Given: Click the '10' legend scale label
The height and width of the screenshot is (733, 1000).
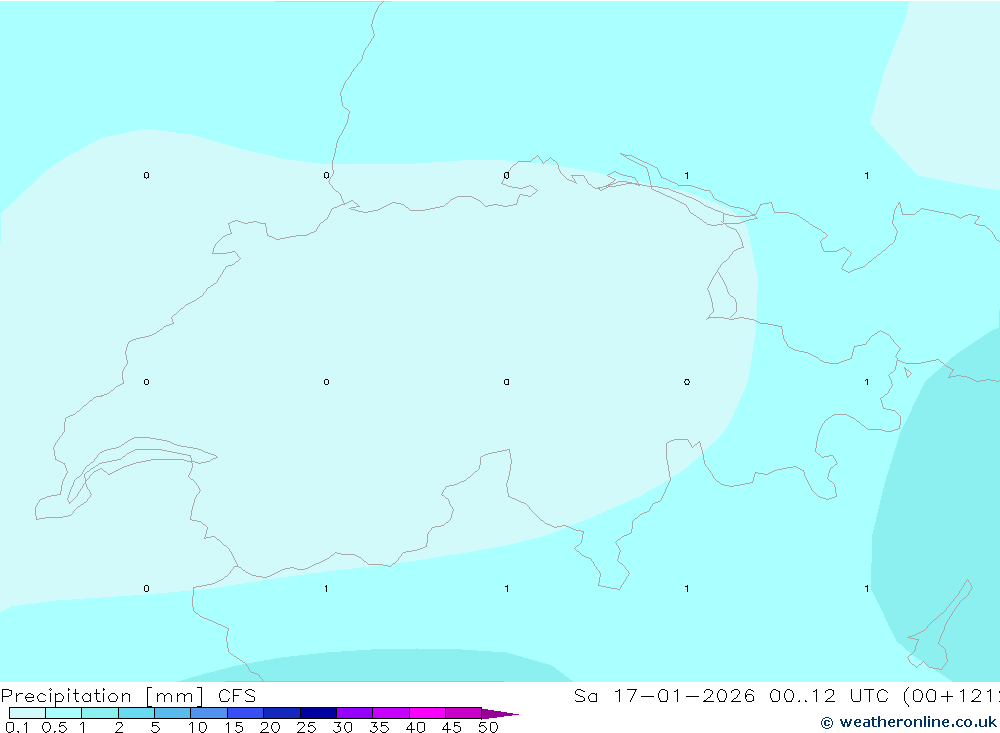Looking at the screenshot, I should pyautogui.click(x=198, y=727).
